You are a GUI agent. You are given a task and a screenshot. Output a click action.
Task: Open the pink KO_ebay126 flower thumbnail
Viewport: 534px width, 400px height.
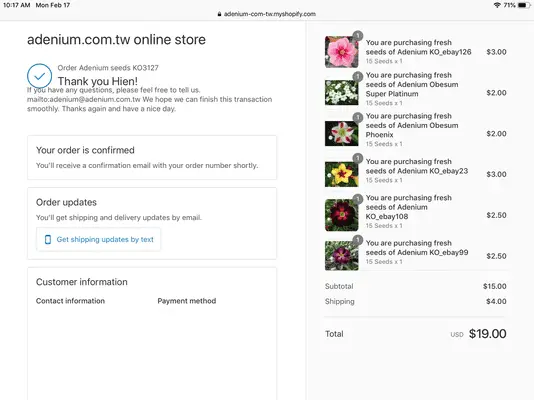tap(342, 52)
